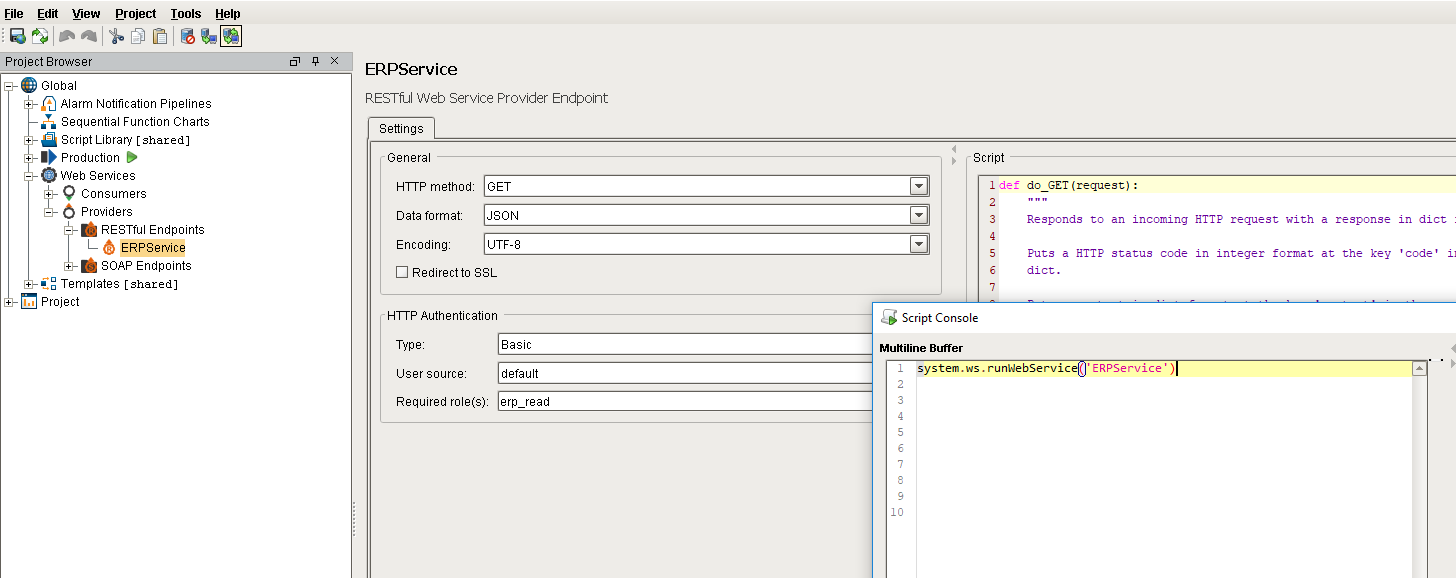Click the Copy icon in toolbar
The height and width of the screenshot is (578, 1456).
pos(138,36)
